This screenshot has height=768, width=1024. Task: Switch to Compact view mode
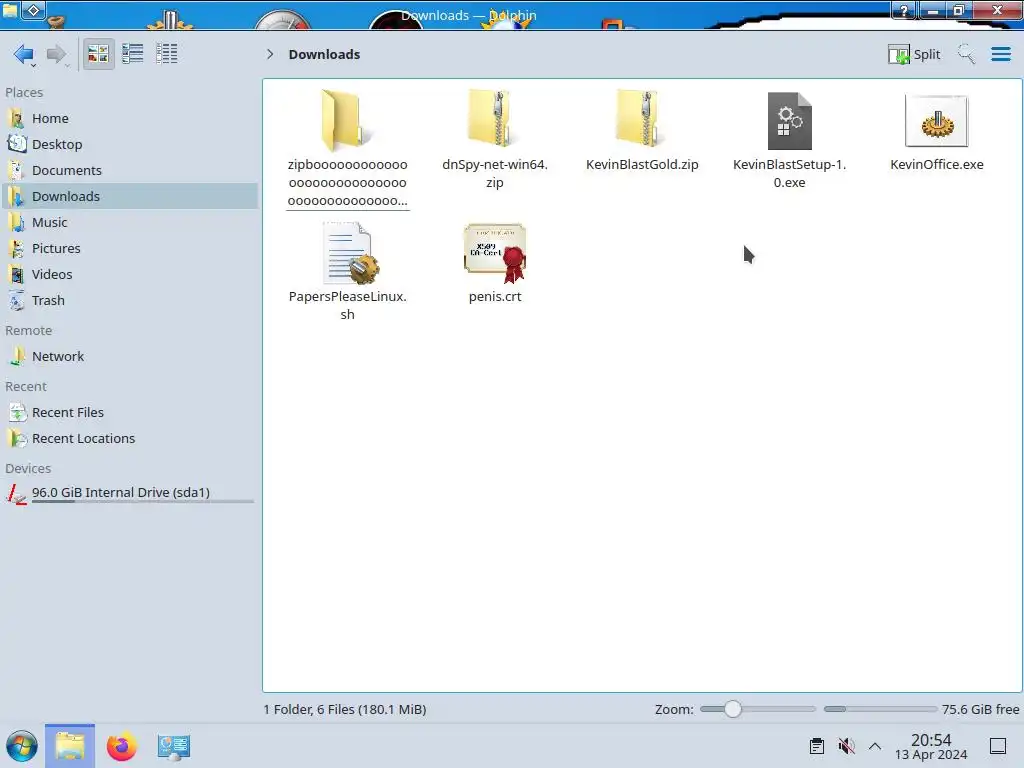tap(133, 54)
